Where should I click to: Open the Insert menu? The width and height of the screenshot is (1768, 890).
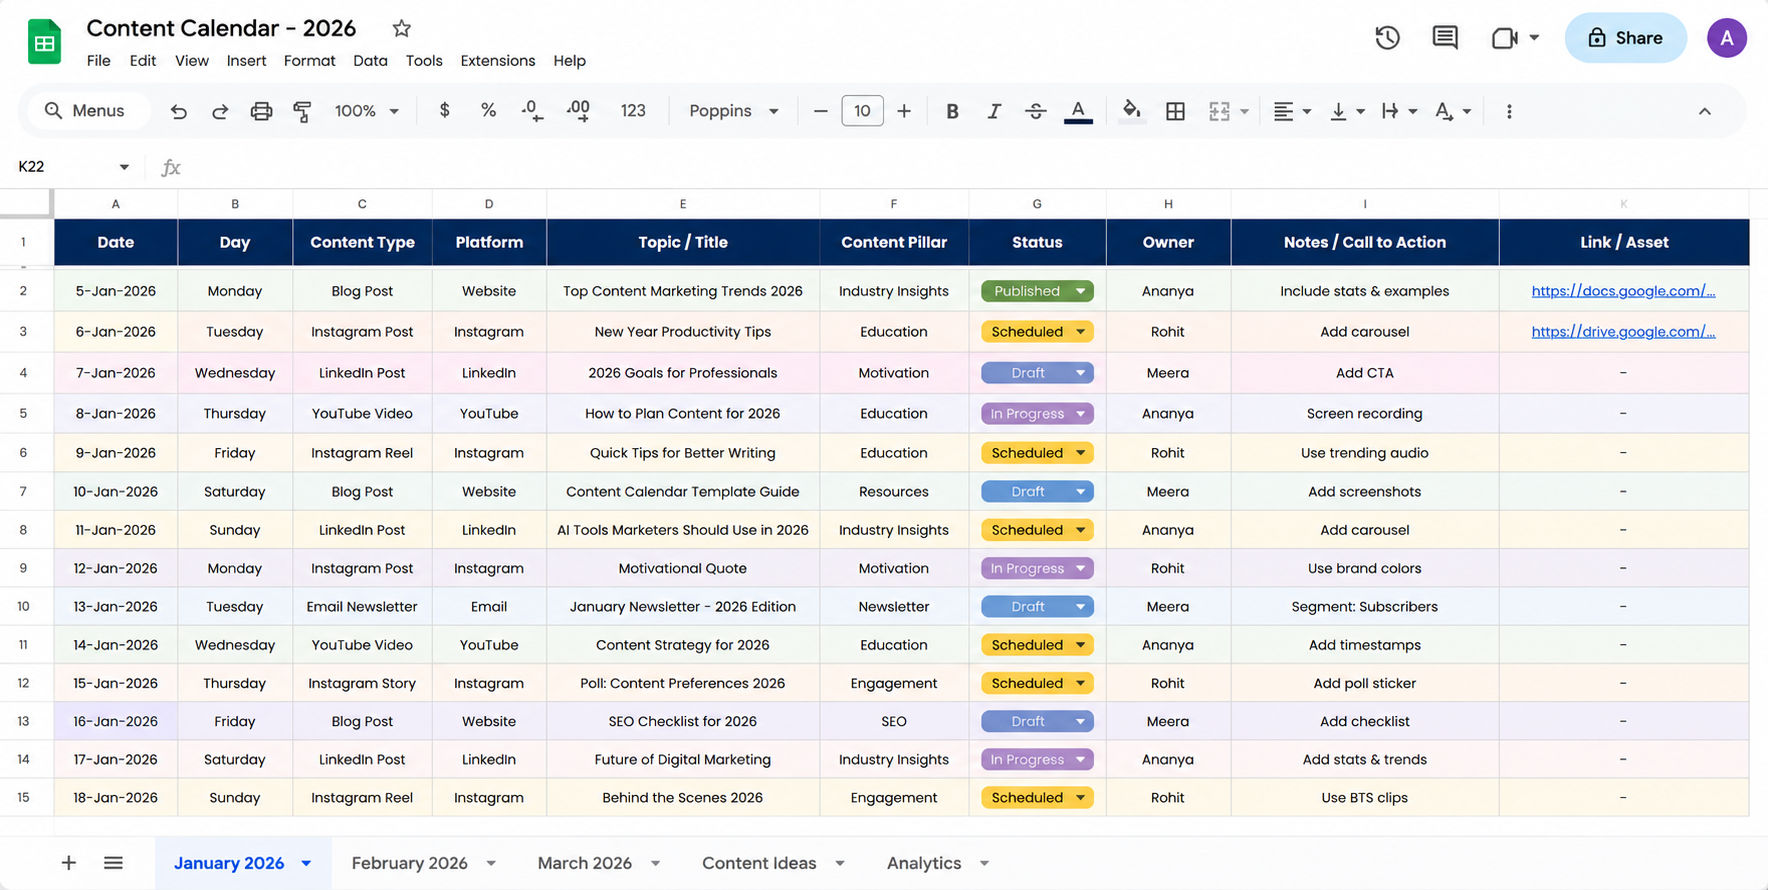[246, 61]
